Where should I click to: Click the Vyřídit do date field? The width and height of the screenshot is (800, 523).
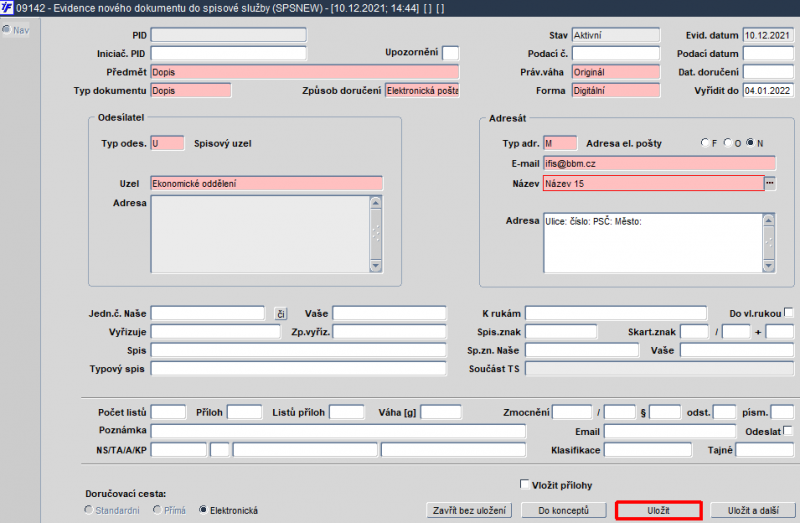[768, 90]
